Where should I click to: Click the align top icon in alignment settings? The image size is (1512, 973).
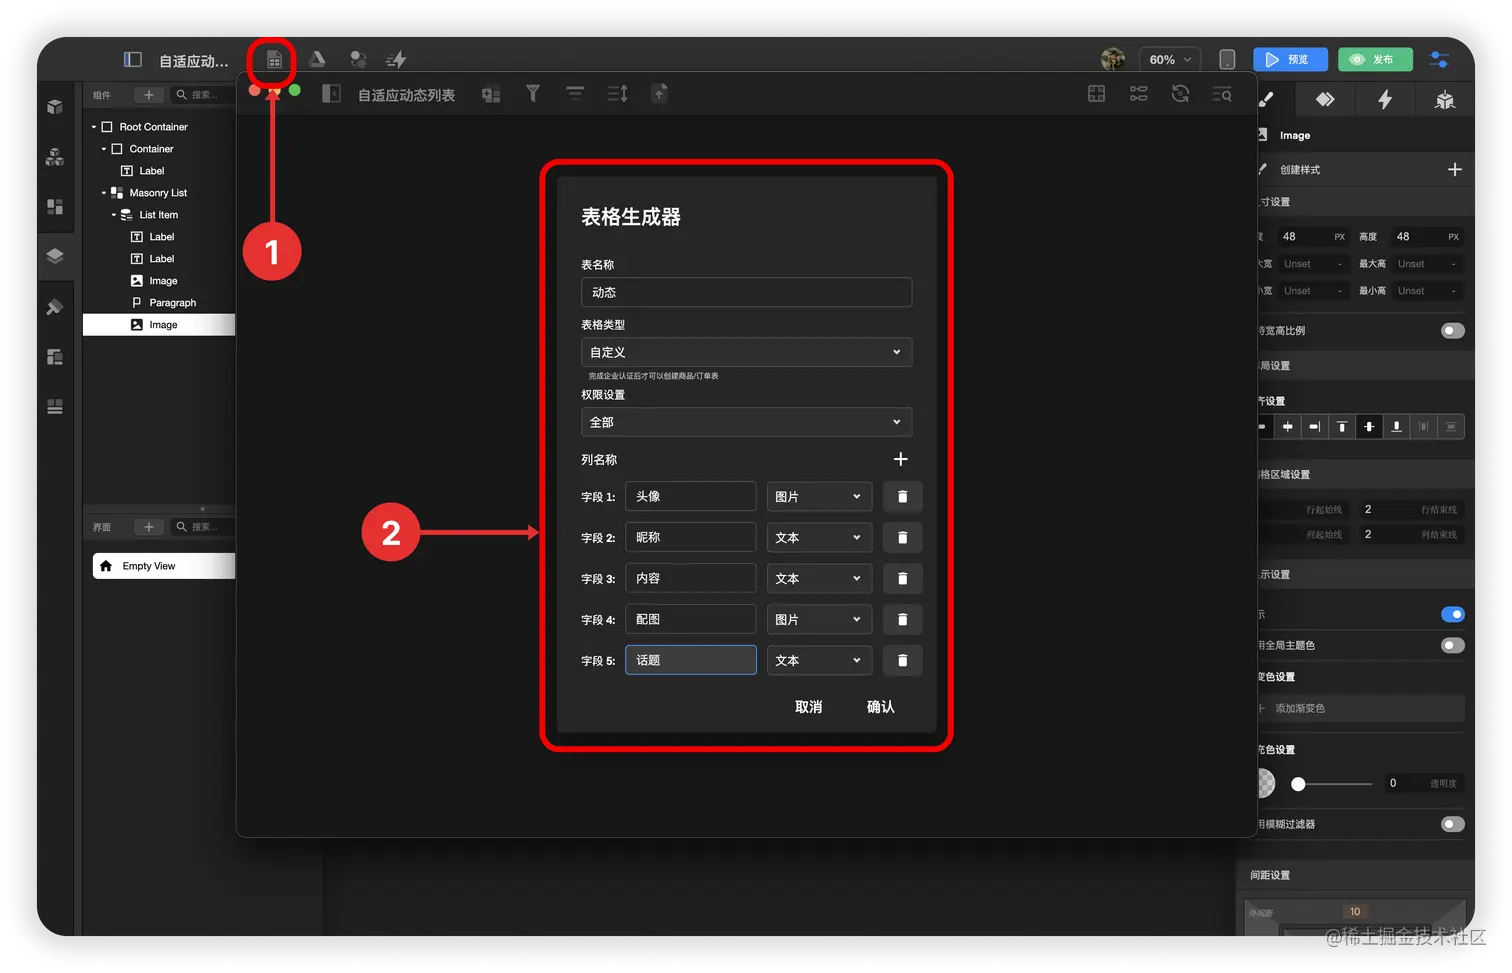click(1342, 427)
